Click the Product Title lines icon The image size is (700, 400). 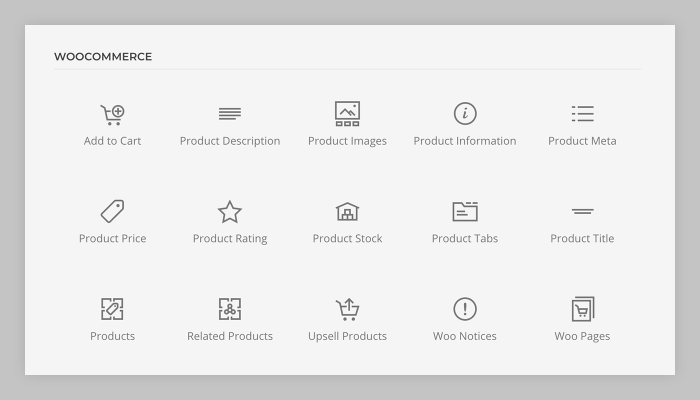(582, 211)
